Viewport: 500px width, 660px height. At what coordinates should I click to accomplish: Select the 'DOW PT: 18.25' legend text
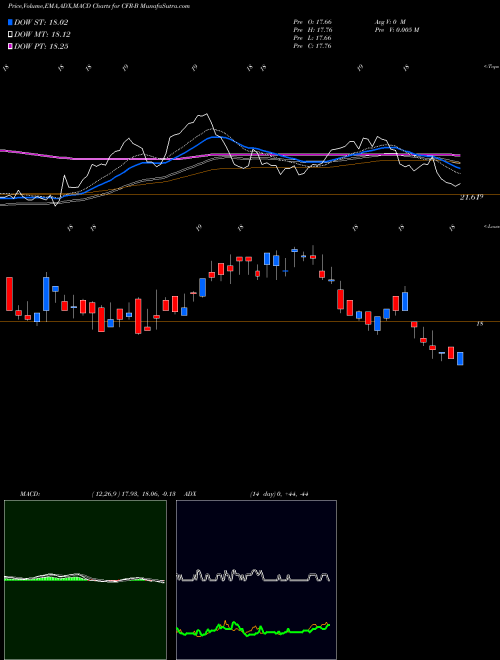(41, 46)
